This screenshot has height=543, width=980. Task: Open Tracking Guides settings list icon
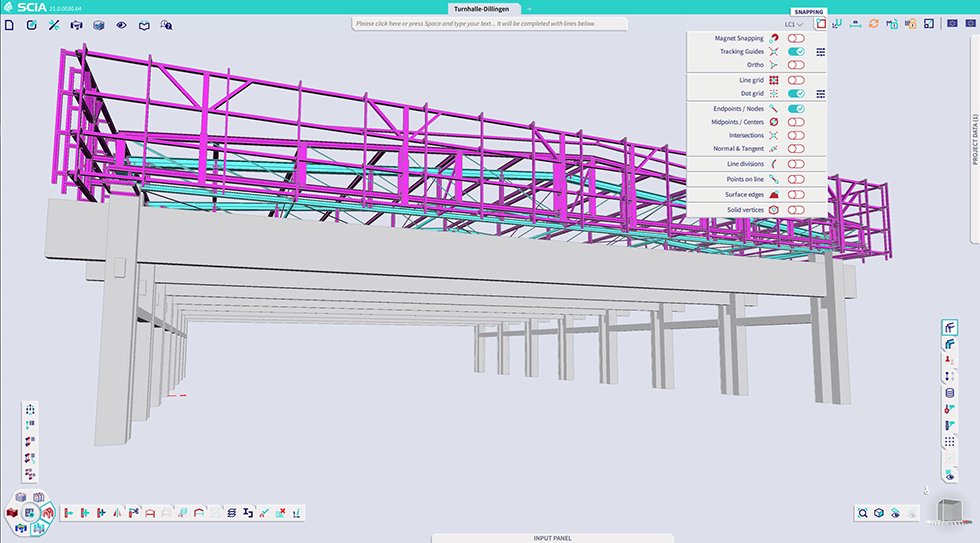820,52
